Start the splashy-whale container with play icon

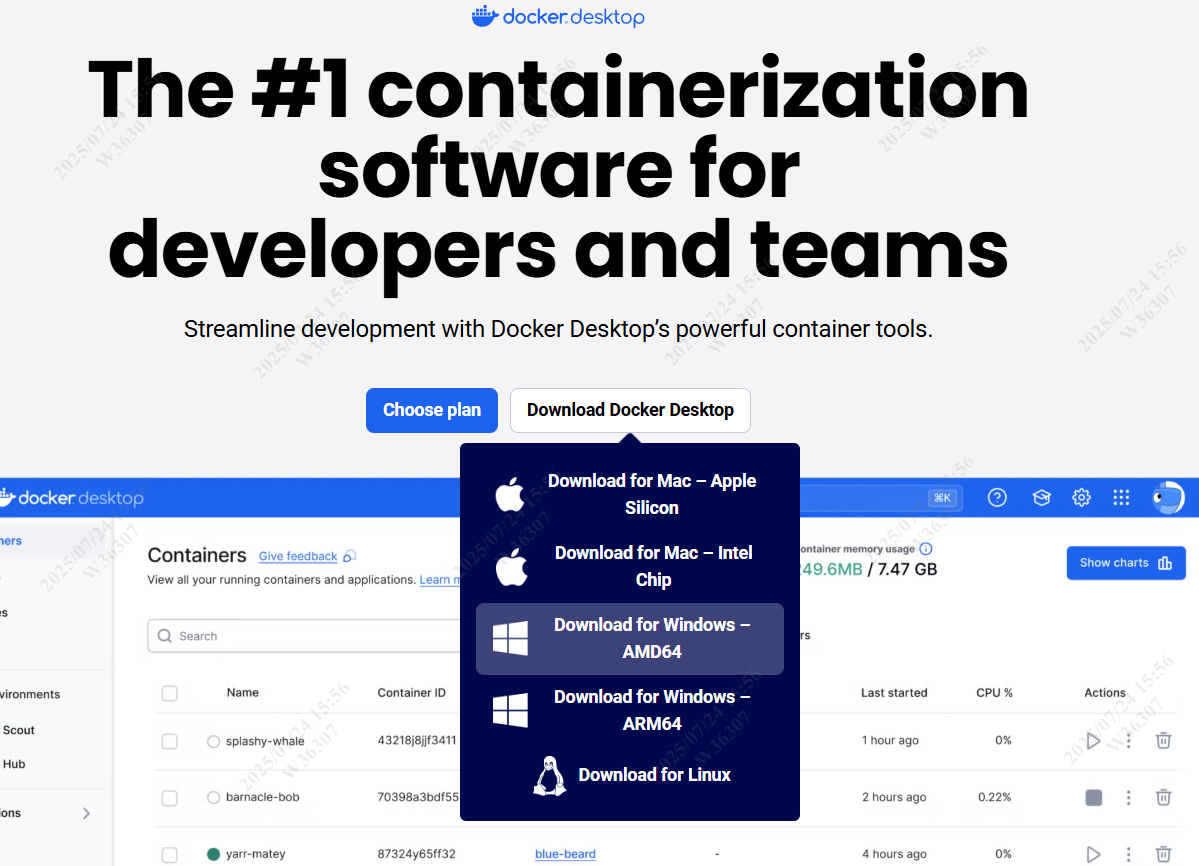(x=1094, y=741)
